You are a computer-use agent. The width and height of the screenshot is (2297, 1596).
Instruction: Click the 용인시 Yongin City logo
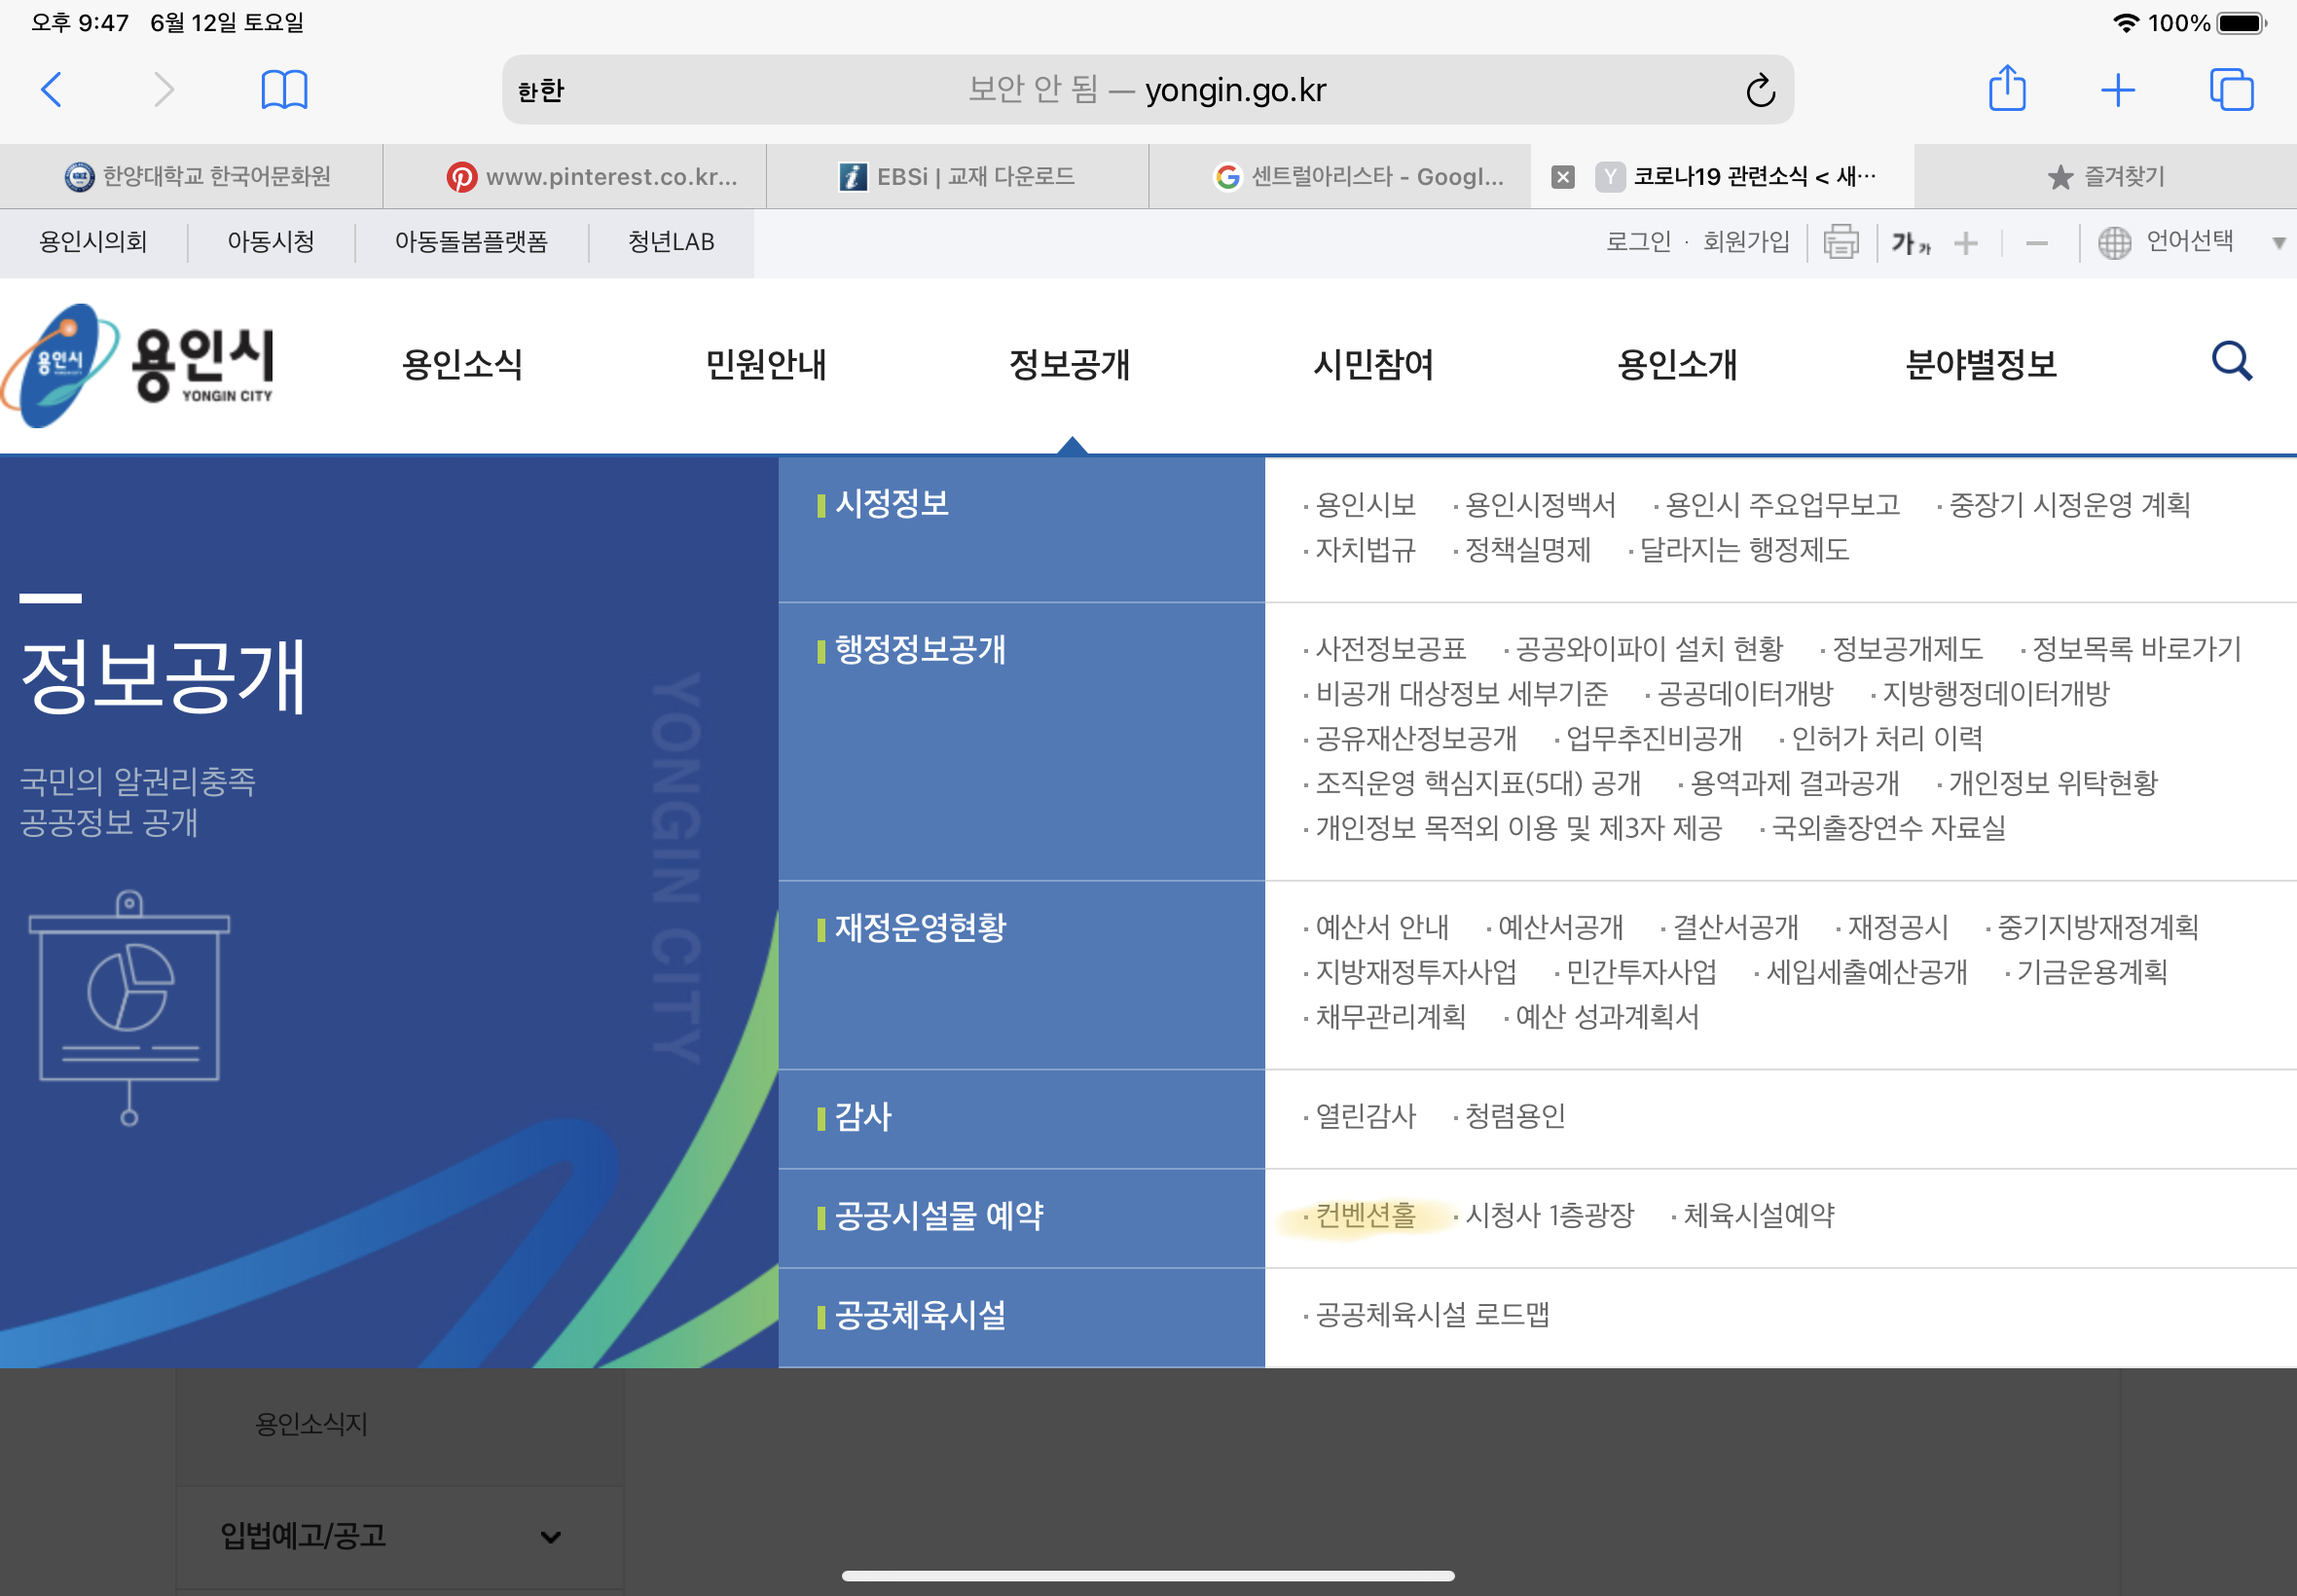138,365
